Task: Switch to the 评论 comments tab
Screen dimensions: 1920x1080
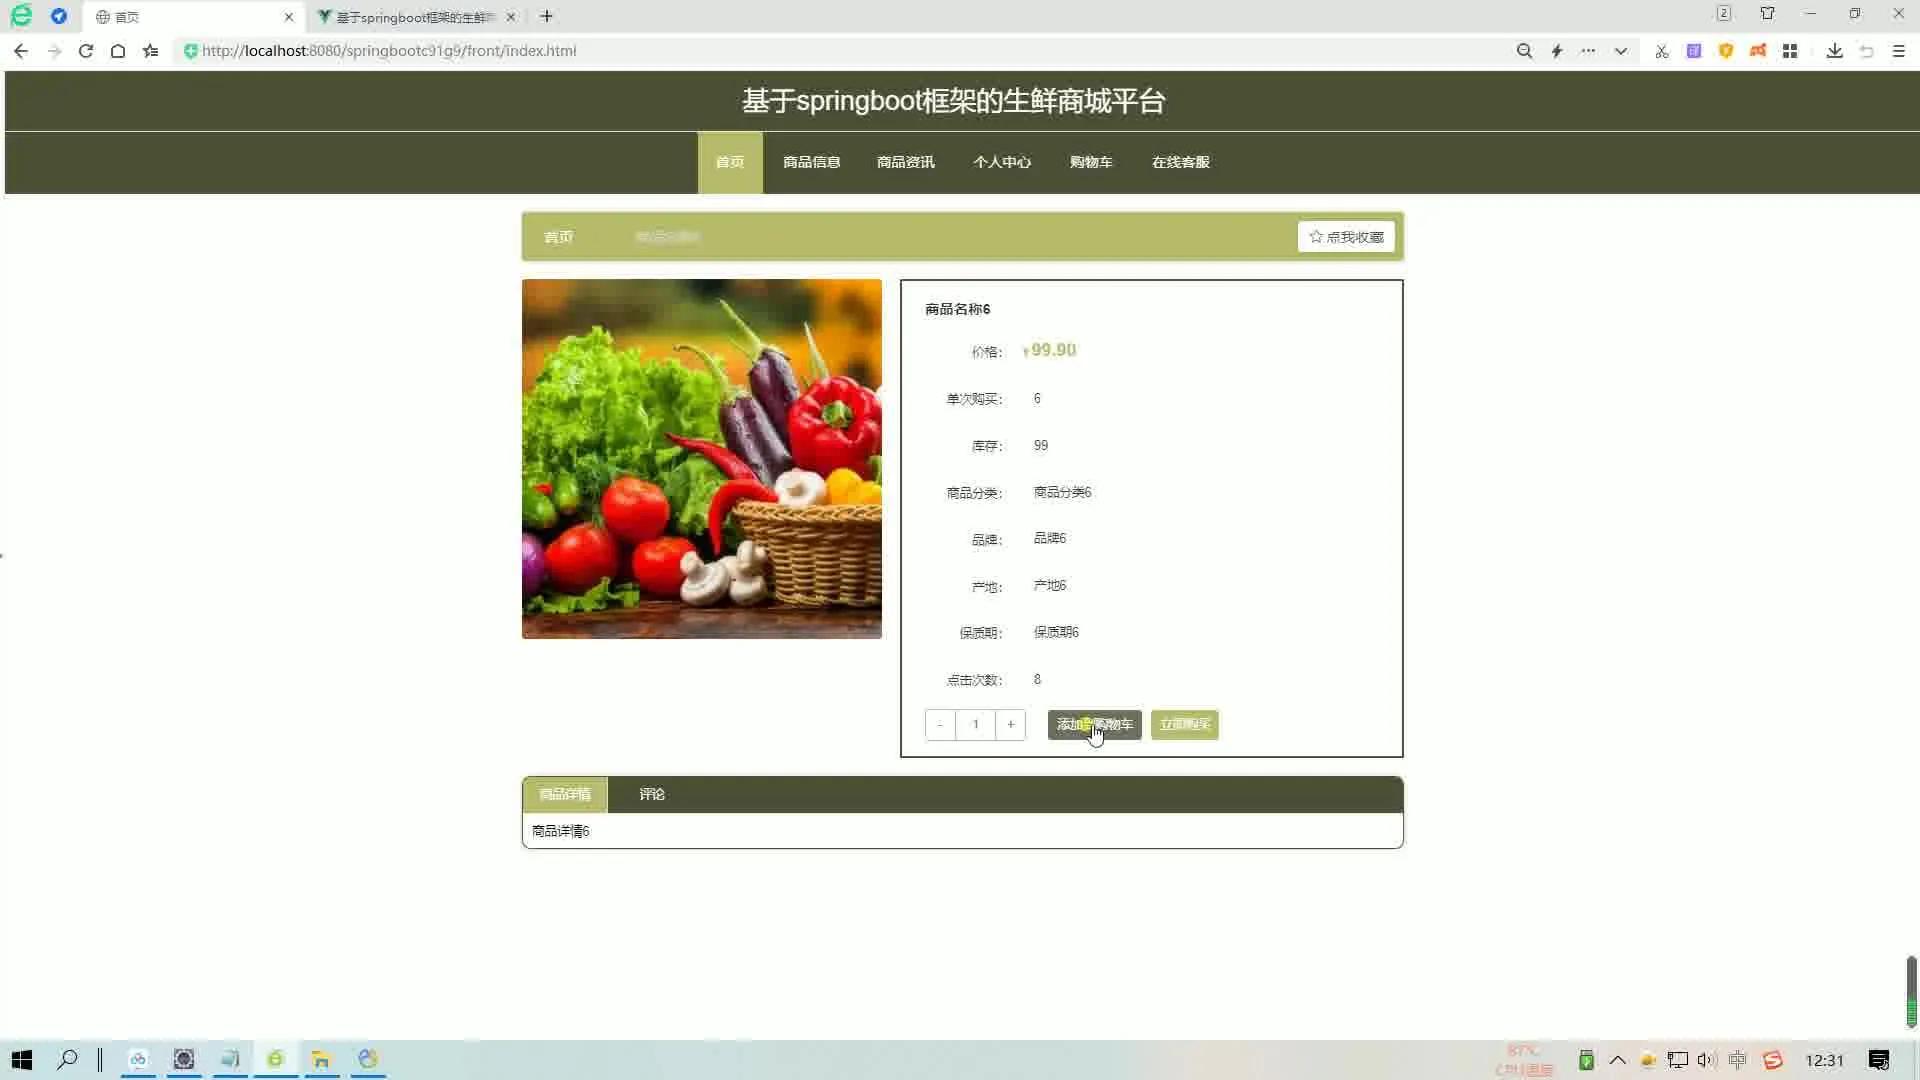Action: tap(651, 794)
